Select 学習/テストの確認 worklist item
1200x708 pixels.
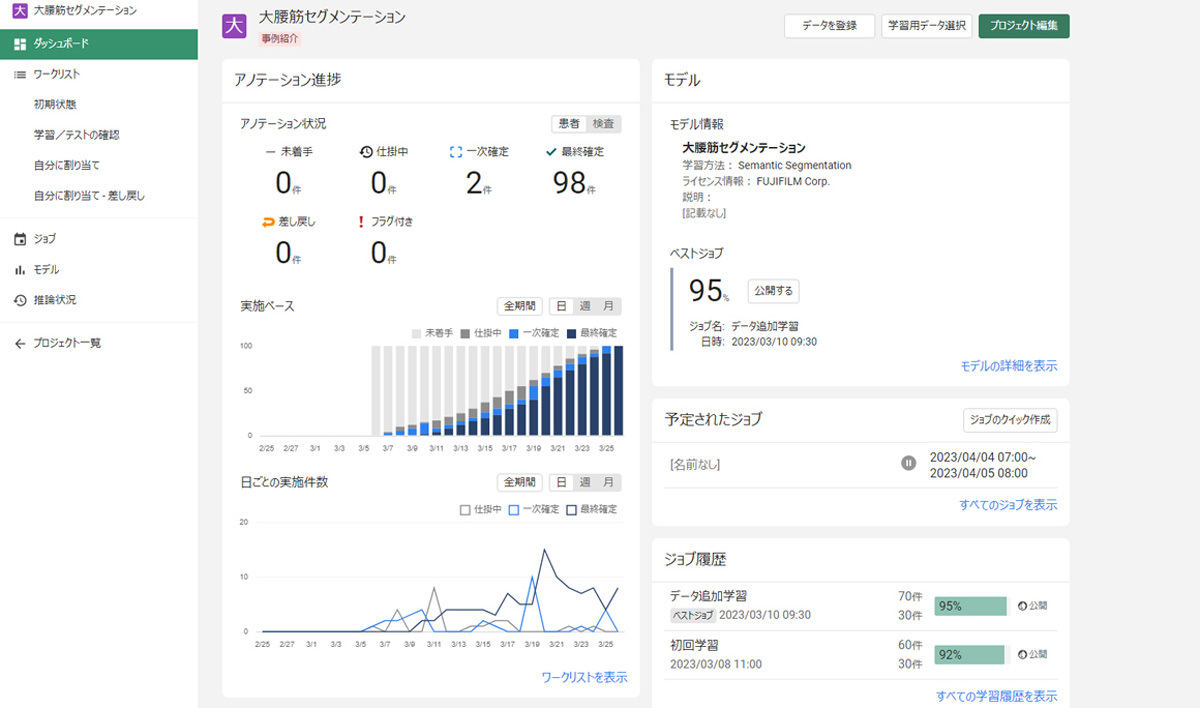click(99, 135)
